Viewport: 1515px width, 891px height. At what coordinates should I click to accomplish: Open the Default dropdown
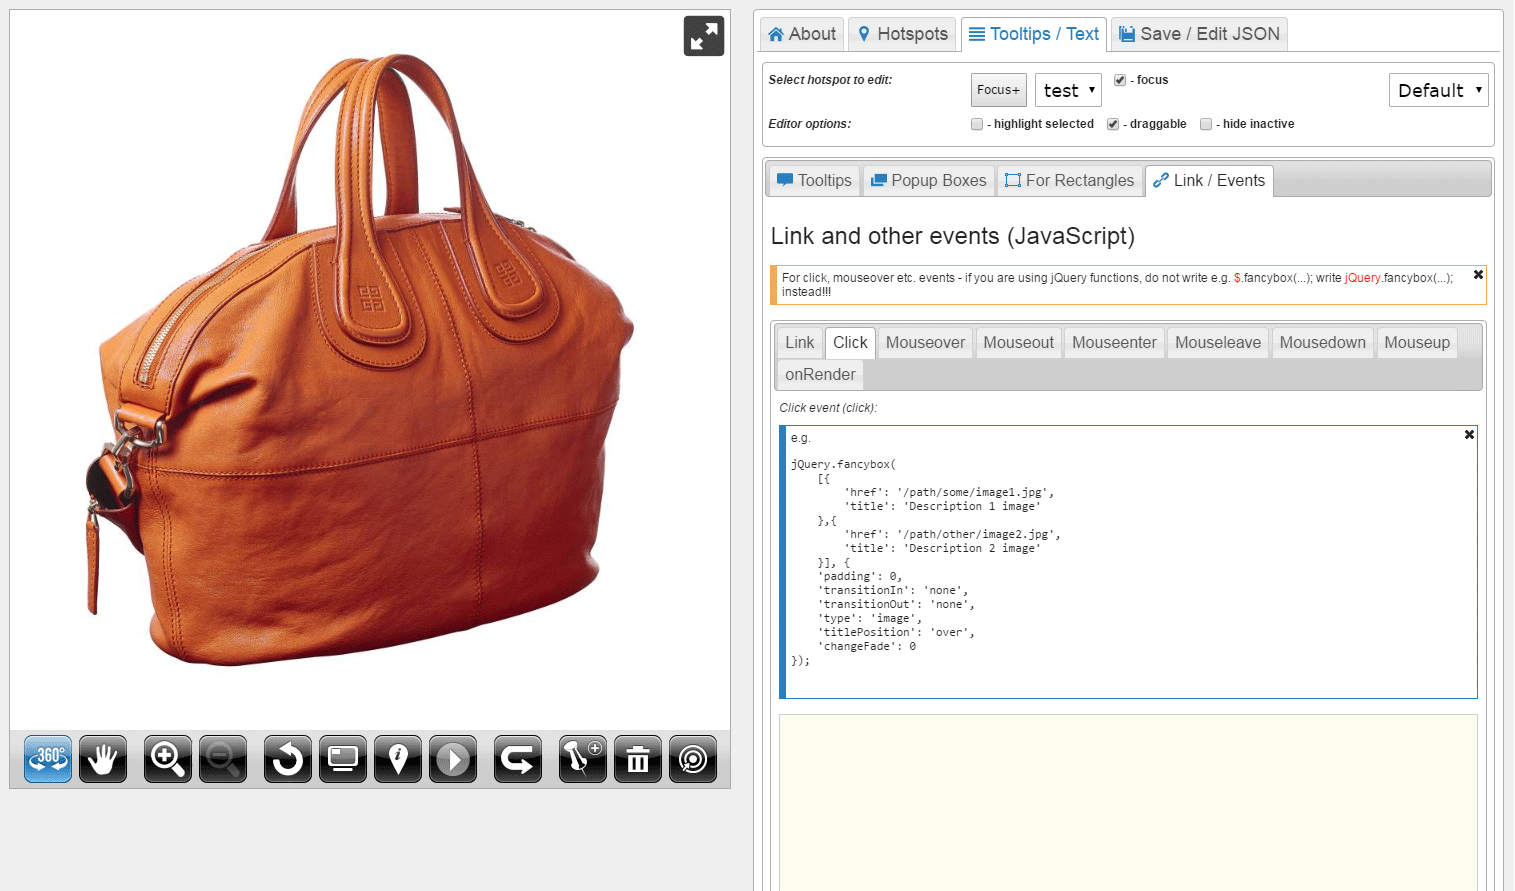click(x=1438, y=90)
